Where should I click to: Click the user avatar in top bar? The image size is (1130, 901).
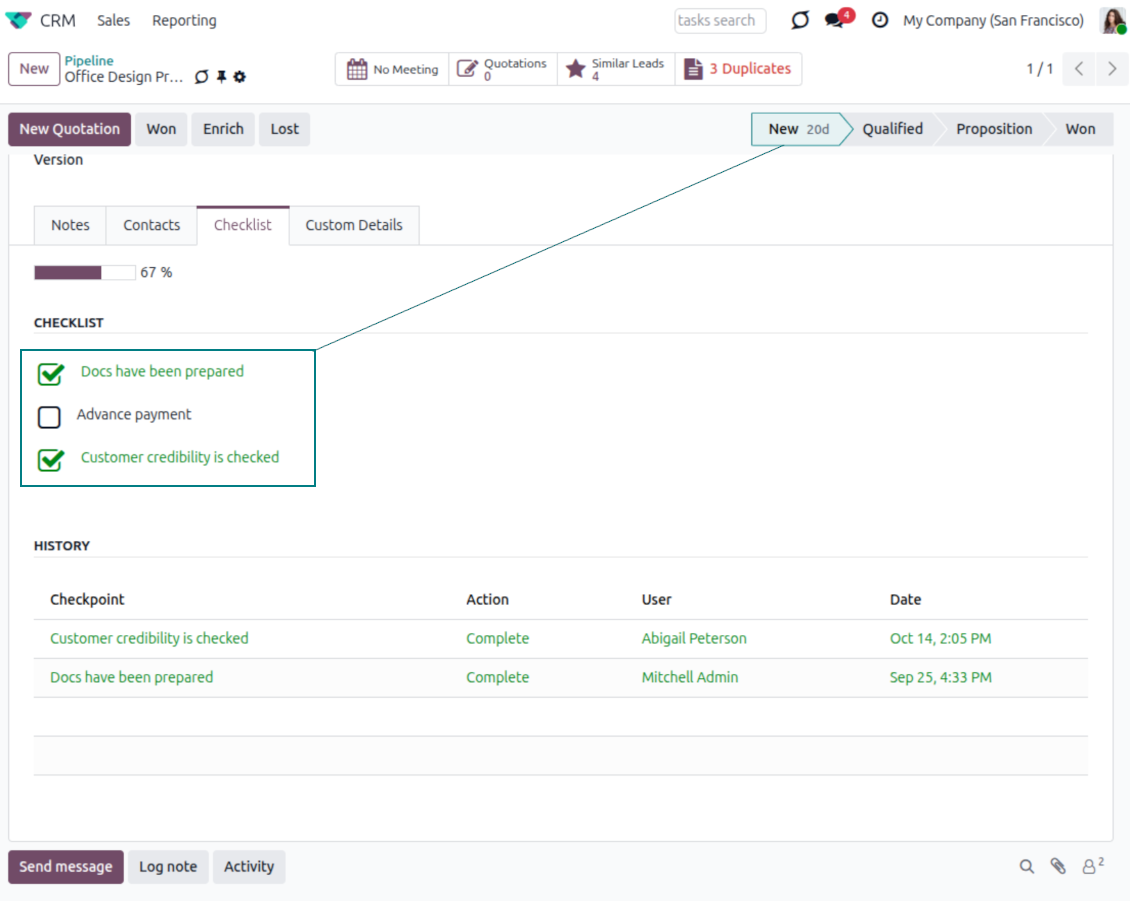click(x=1113, y=20)
